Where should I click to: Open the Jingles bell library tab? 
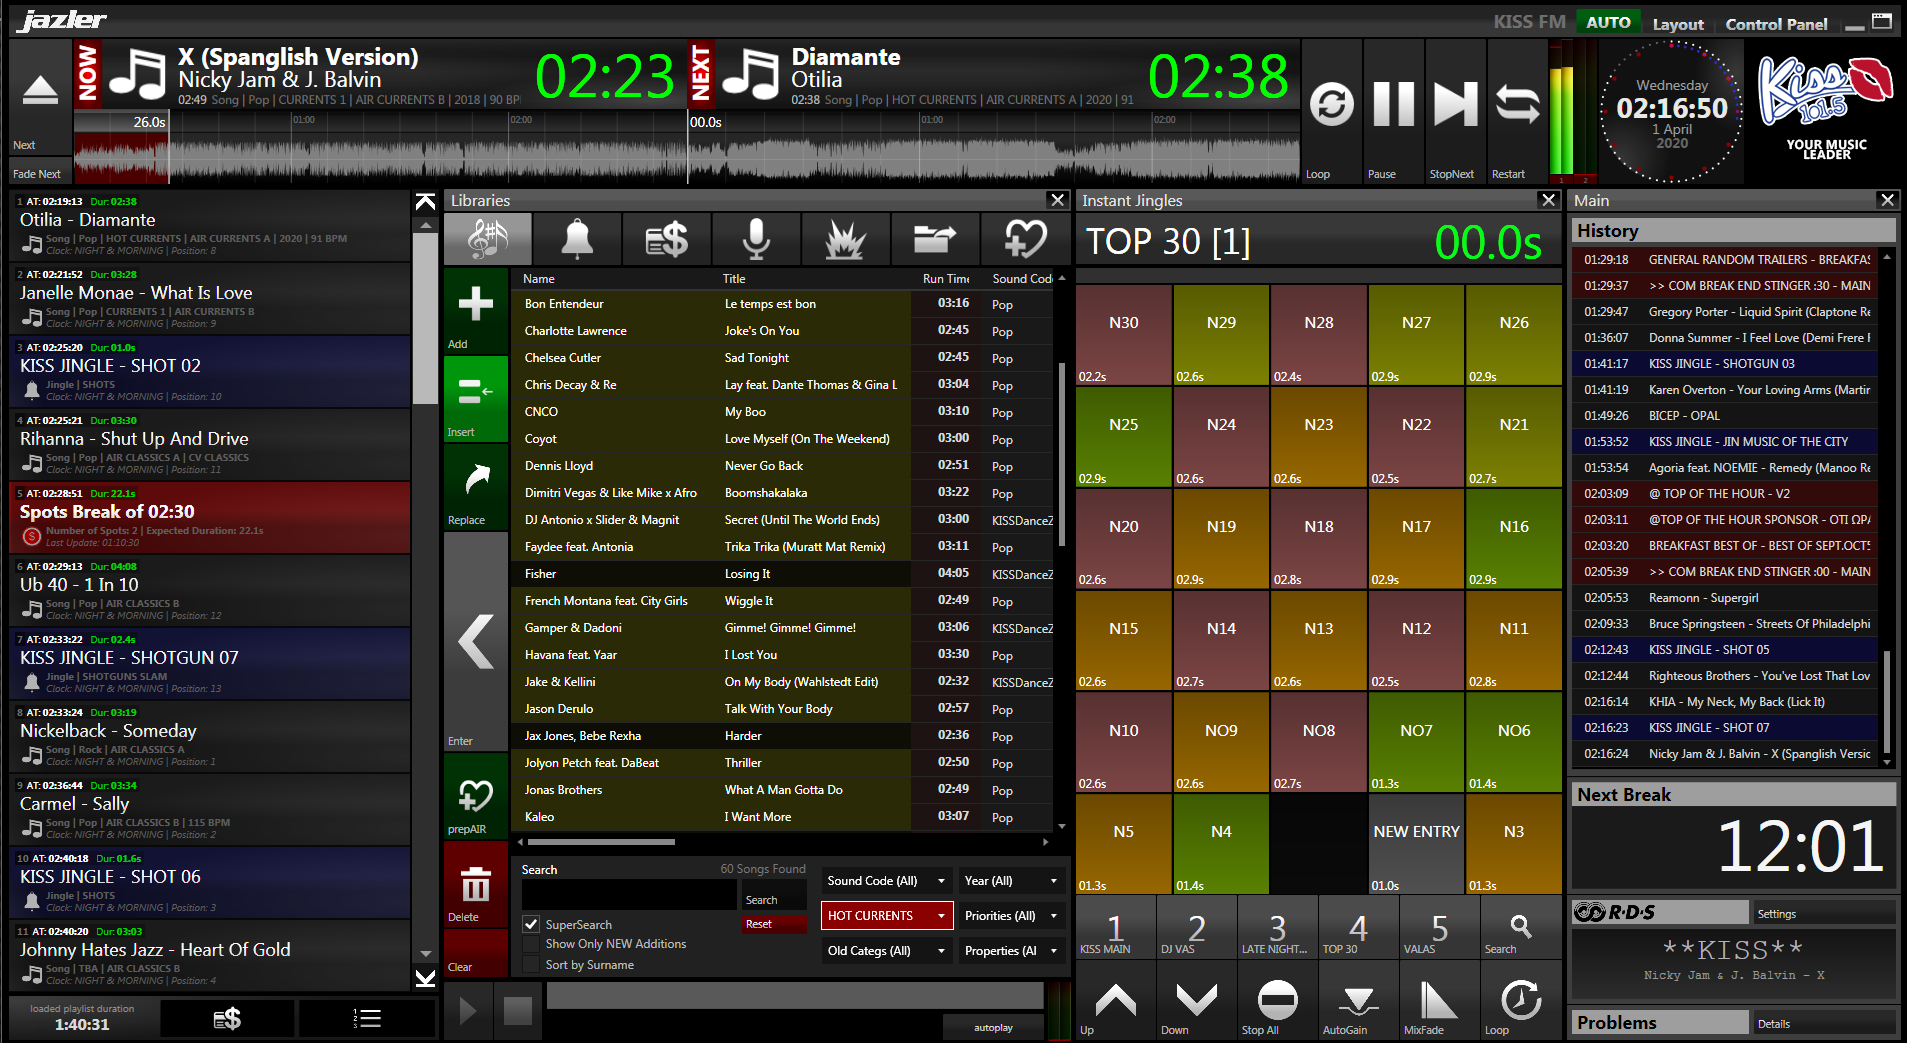pos(576,239)
